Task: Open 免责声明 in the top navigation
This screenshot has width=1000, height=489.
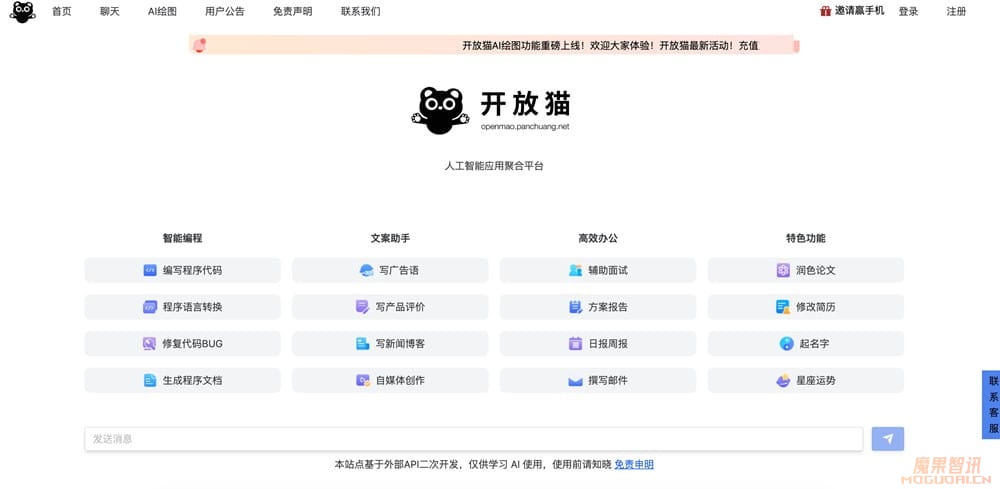Action: pyautogui.click(x=293, y=11)
